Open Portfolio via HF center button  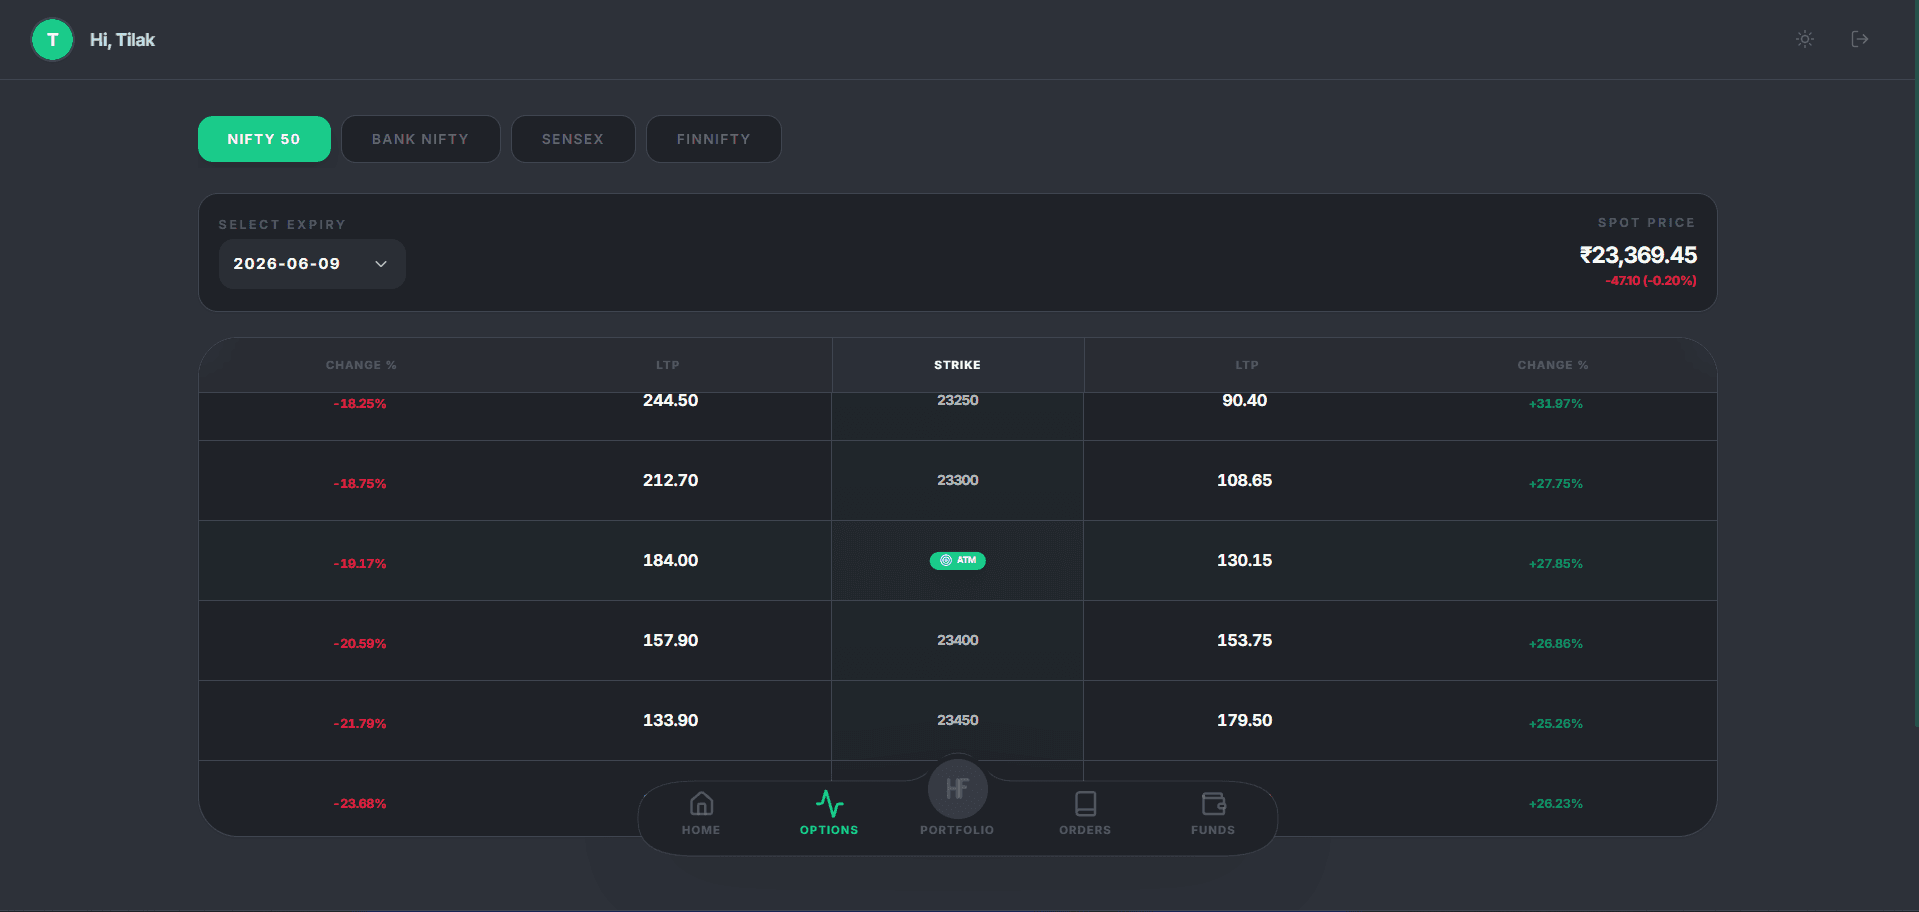(957, 789)
